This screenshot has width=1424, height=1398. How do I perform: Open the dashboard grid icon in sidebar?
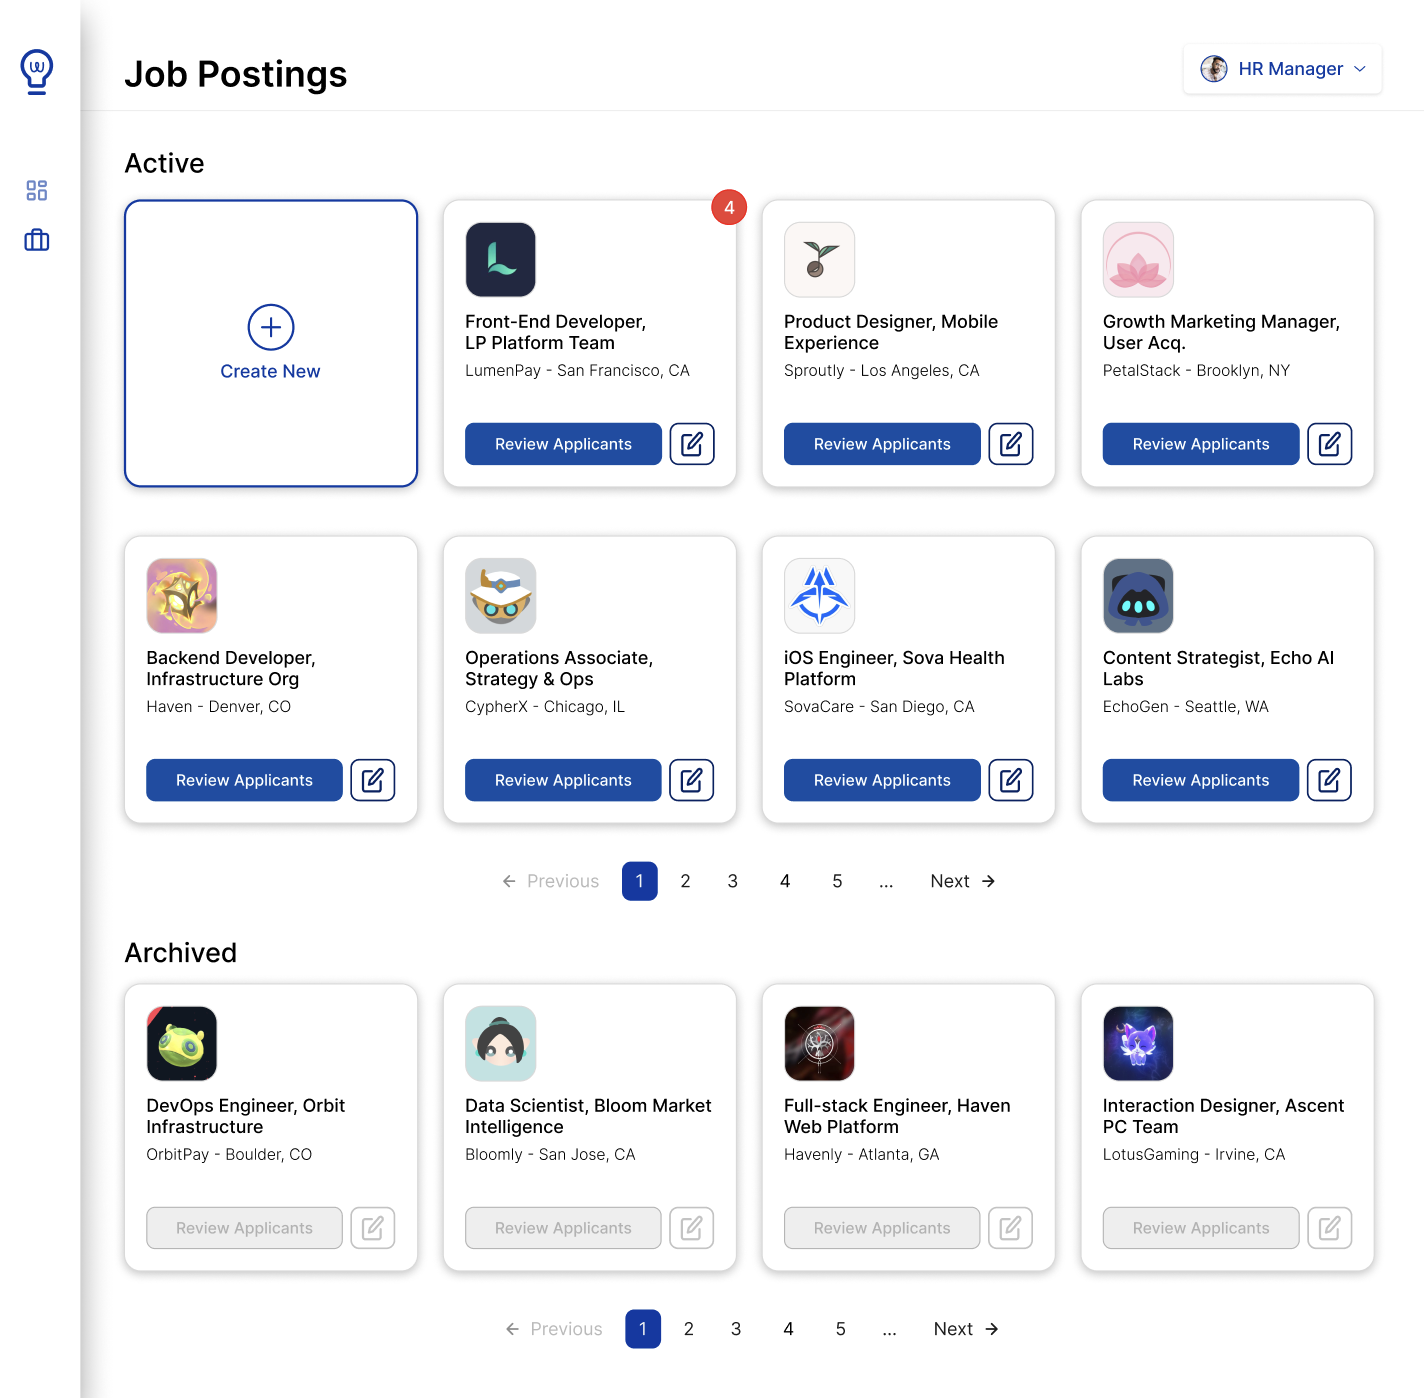(x=37, y=191)
